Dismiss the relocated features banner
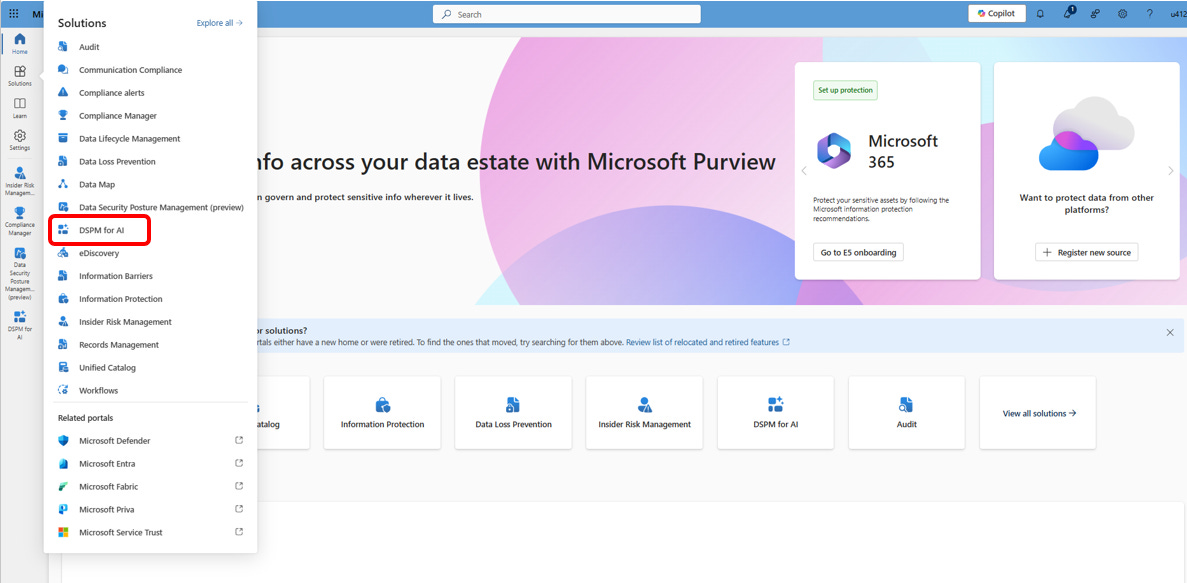This screenshot has height=583, width=1187. pyautogui.click(x=1170, y=332)
